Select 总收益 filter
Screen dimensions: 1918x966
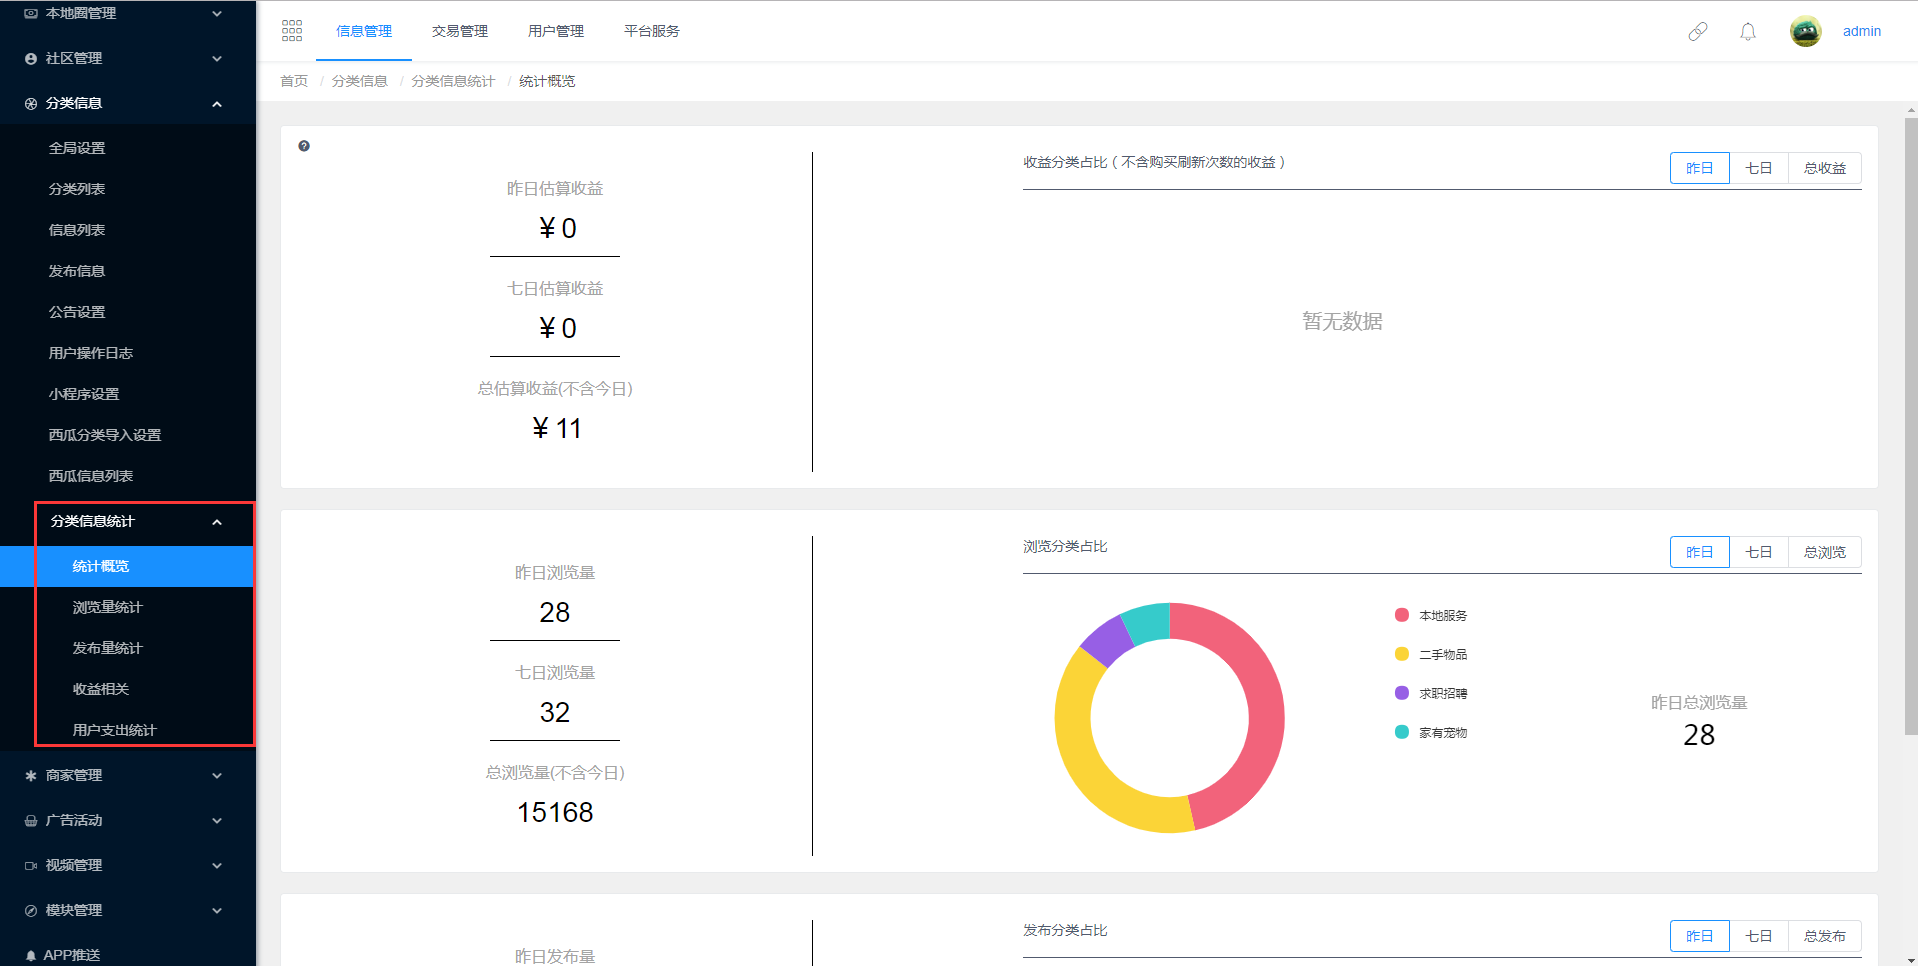(x=1825, y=168)
